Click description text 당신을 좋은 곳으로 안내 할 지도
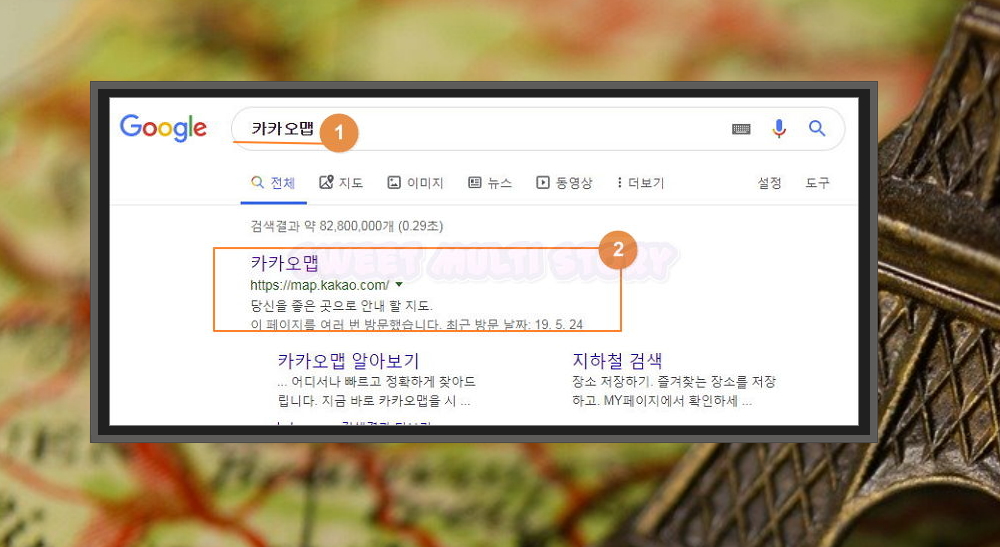Screen dimensions: 1000x547 click(x=341, y=305)
